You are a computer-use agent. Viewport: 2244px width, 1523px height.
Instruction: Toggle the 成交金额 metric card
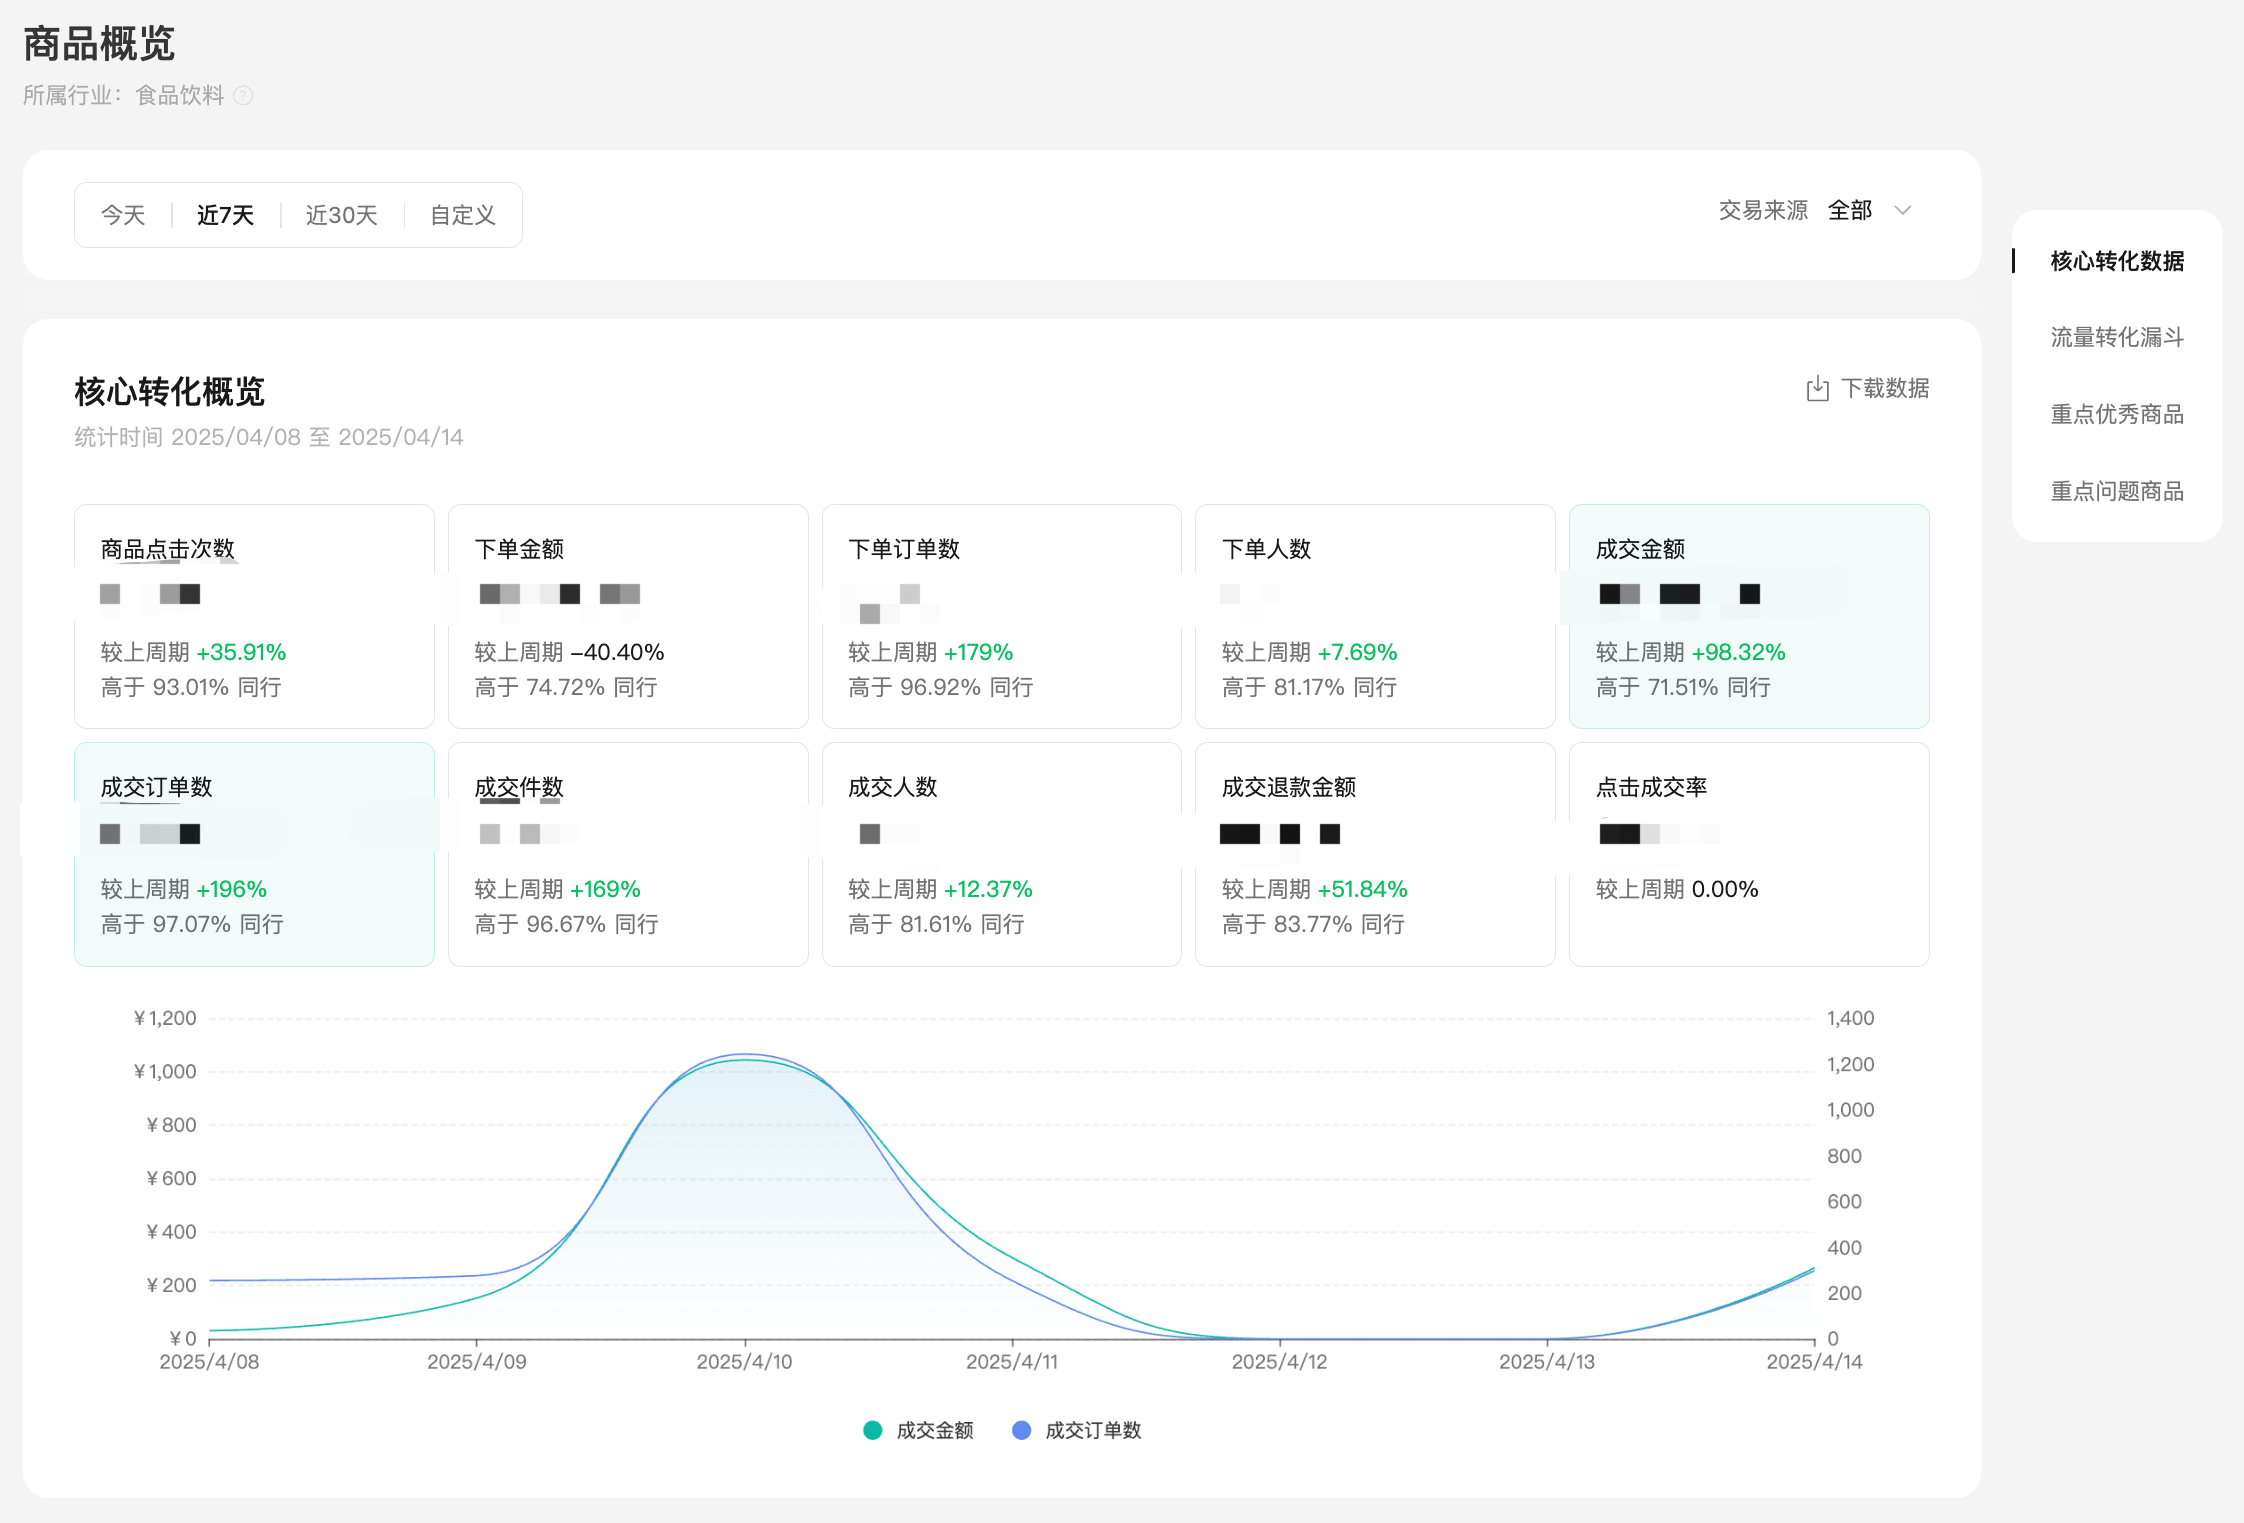coord(1748,616)
